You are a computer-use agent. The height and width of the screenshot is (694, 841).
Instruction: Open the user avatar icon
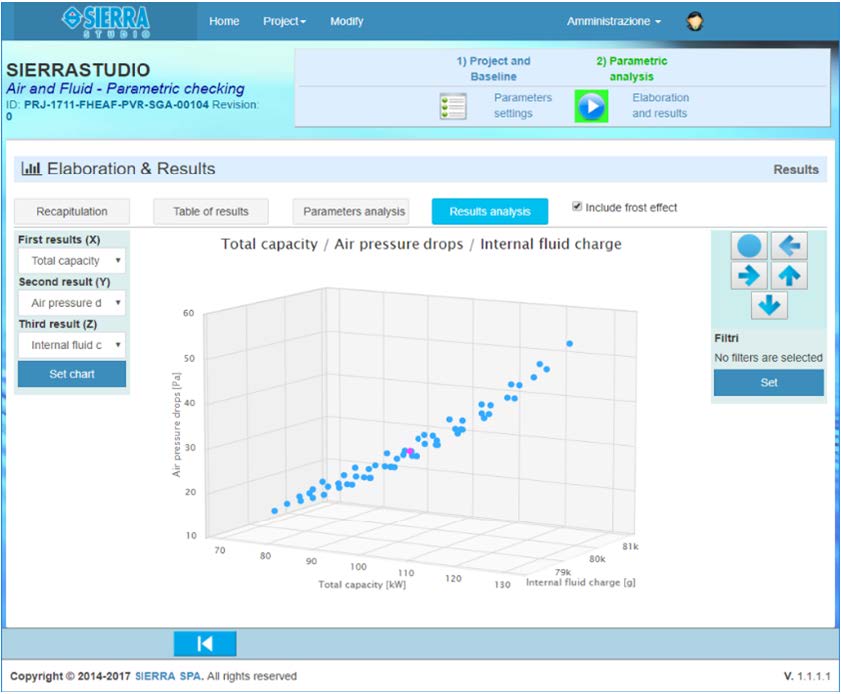click(x=695, y=21)
